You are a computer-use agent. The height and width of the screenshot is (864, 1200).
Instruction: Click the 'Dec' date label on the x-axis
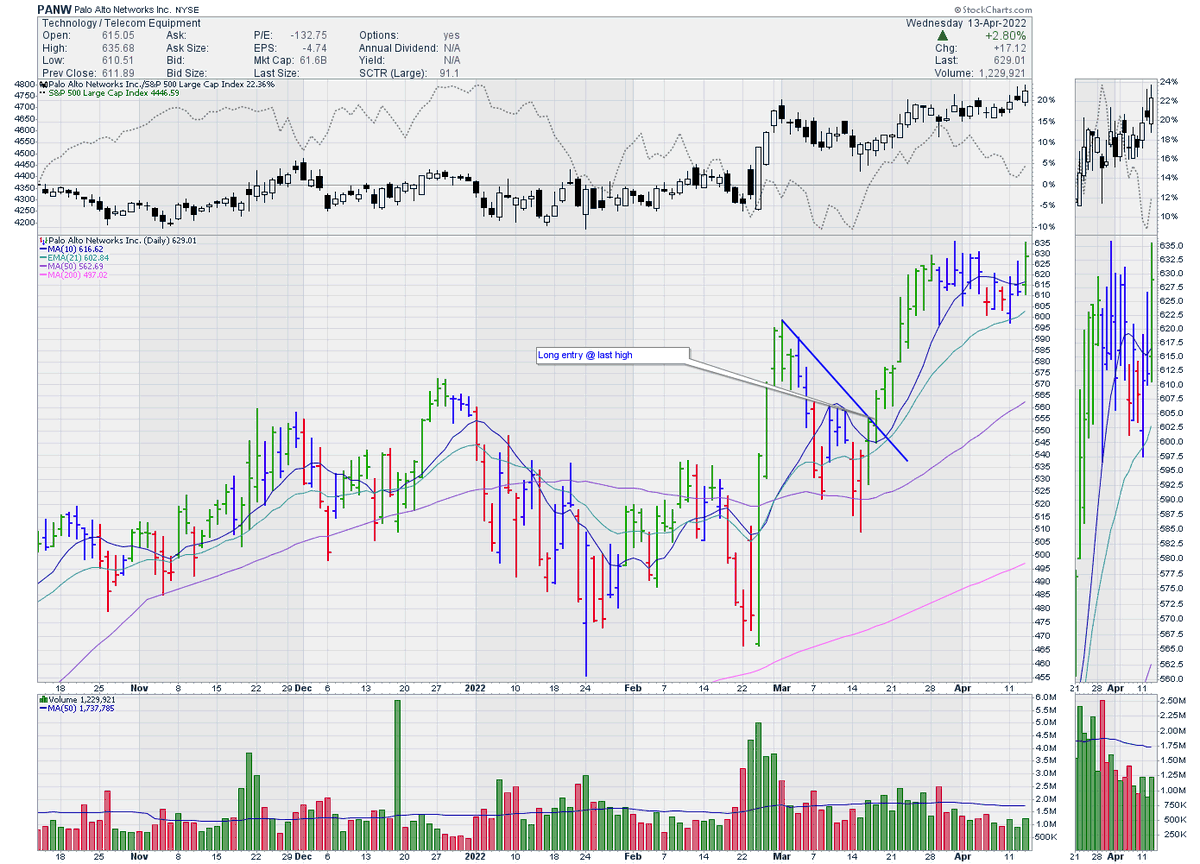304,690
